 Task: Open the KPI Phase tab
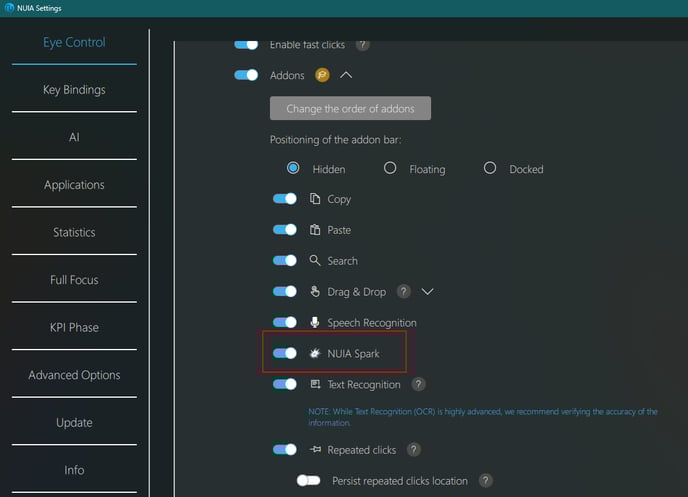(74, 327)
